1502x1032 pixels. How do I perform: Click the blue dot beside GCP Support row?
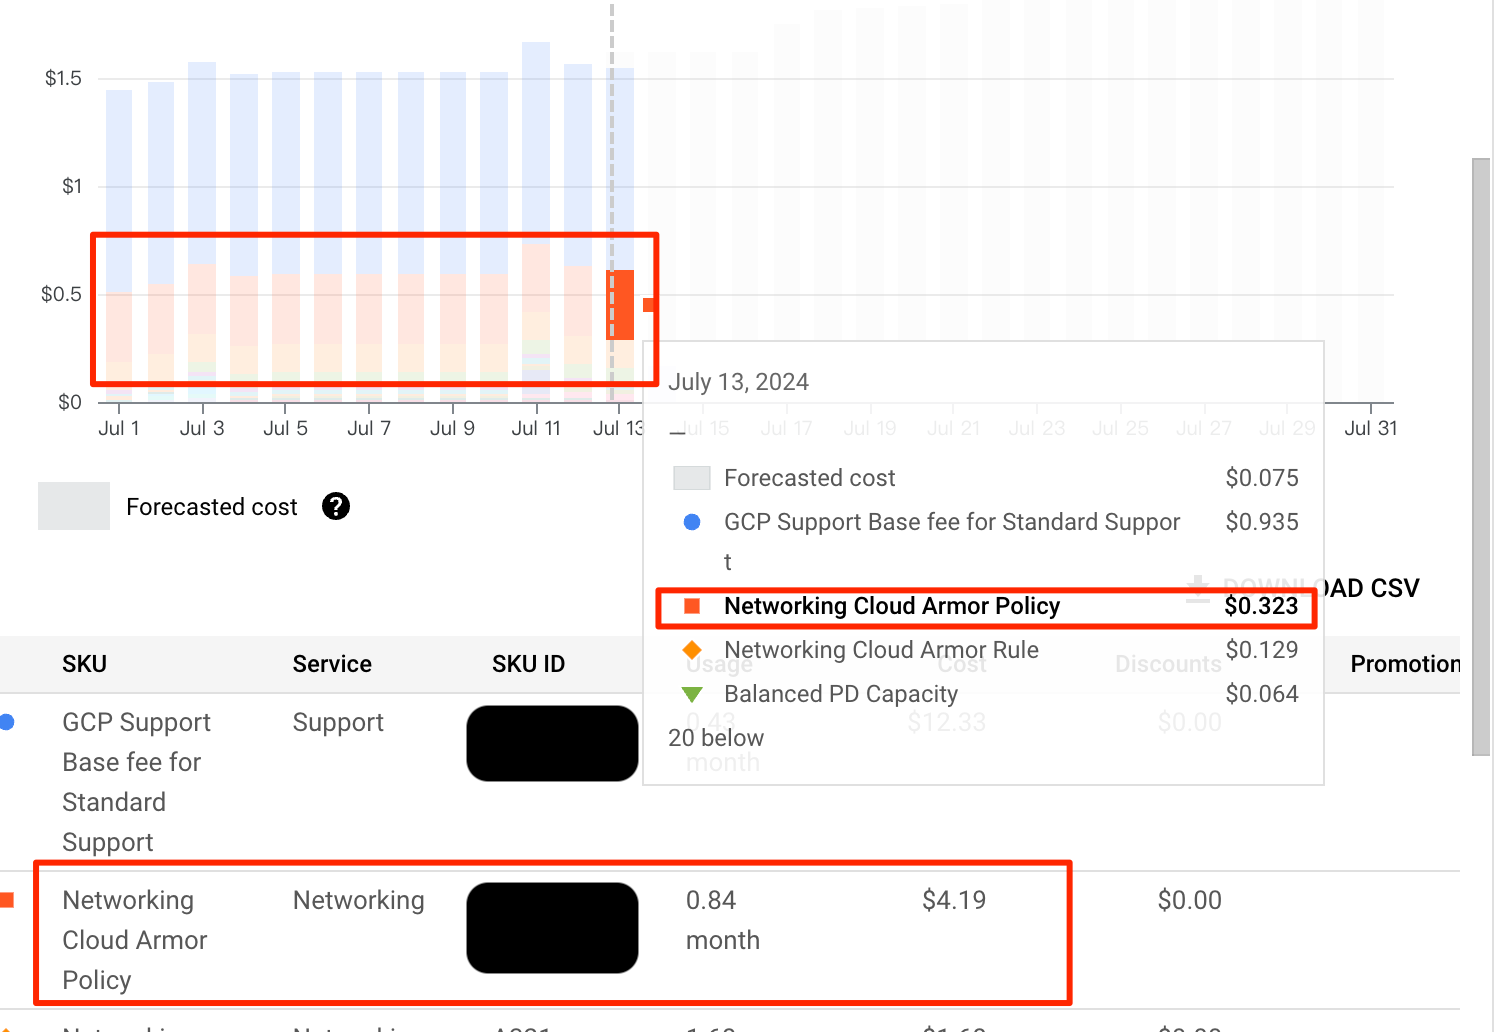(7, 722)
